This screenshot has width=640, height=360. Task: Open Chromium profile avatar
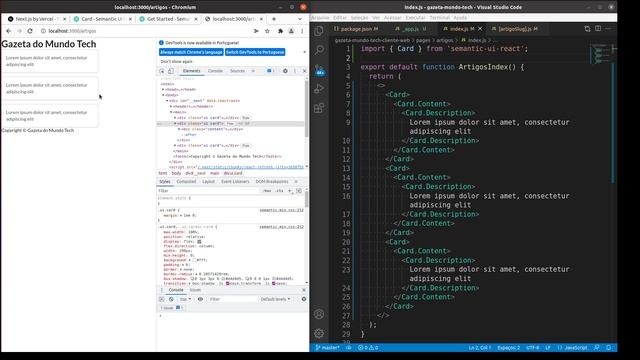click(291, 31)
